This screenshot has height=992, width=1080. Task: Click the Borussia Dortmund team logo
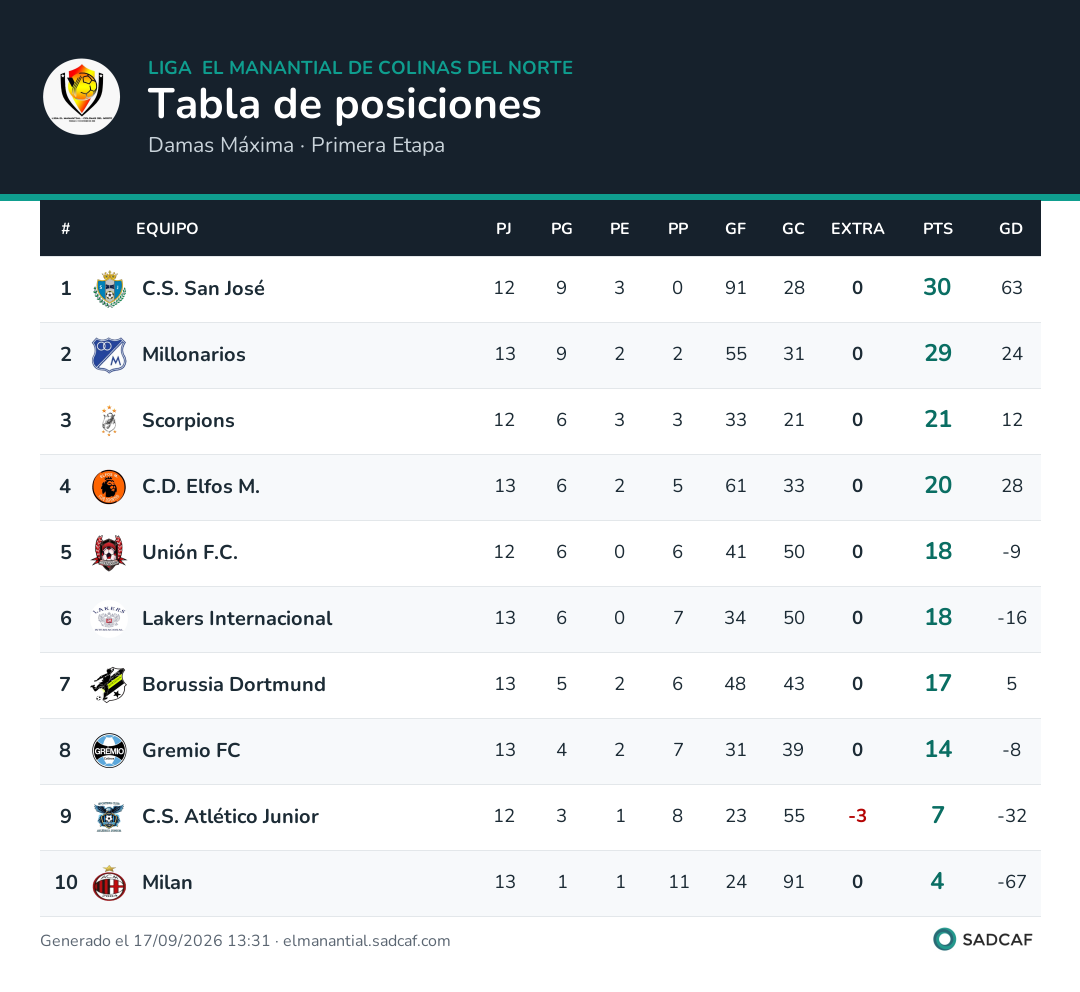pyautogui.click(x=109, y=684)
